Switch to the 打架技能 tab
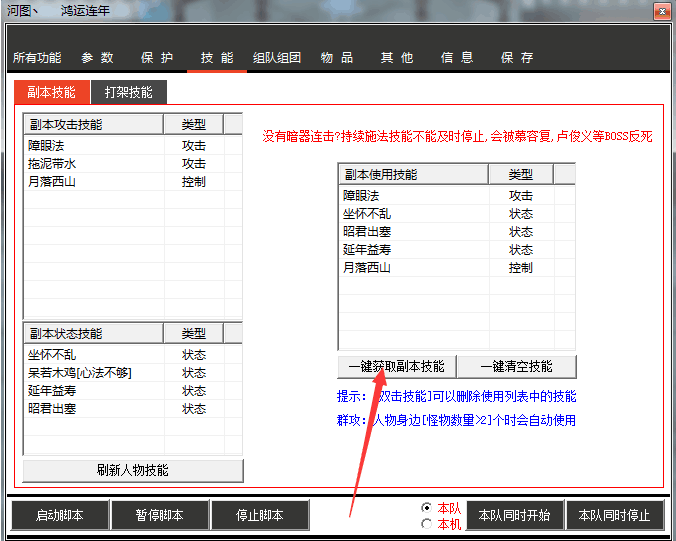 coord(129,93)
